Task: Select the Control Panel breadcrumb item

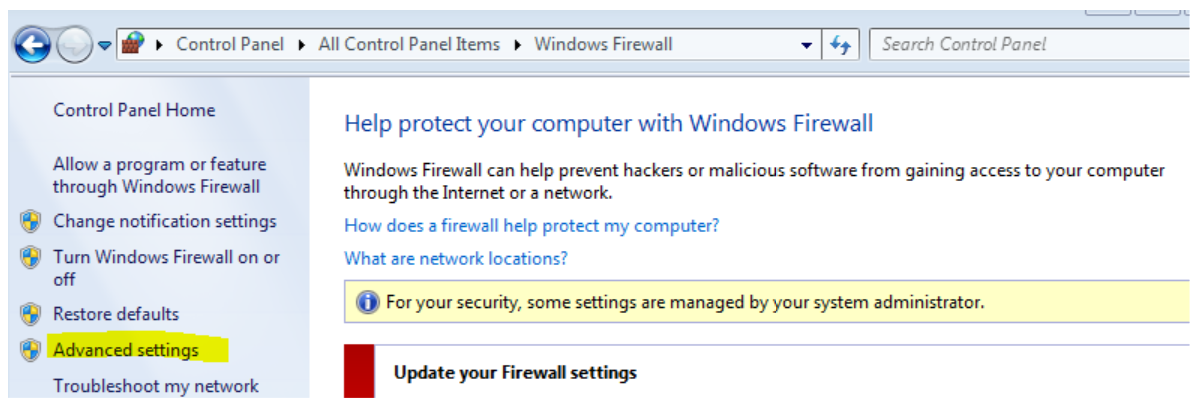Action: click(x=230, y=44)
